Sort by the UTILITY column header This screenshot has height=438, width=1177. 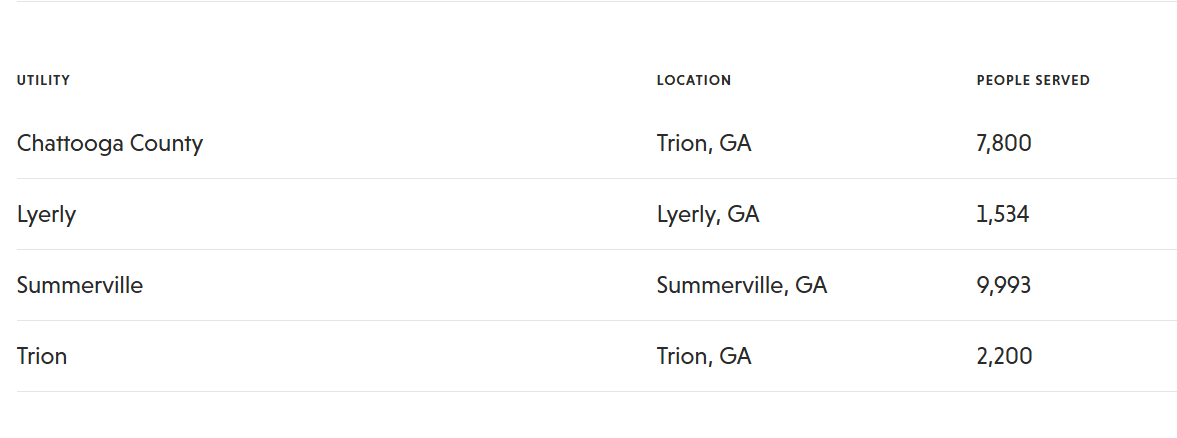[44, 80]
